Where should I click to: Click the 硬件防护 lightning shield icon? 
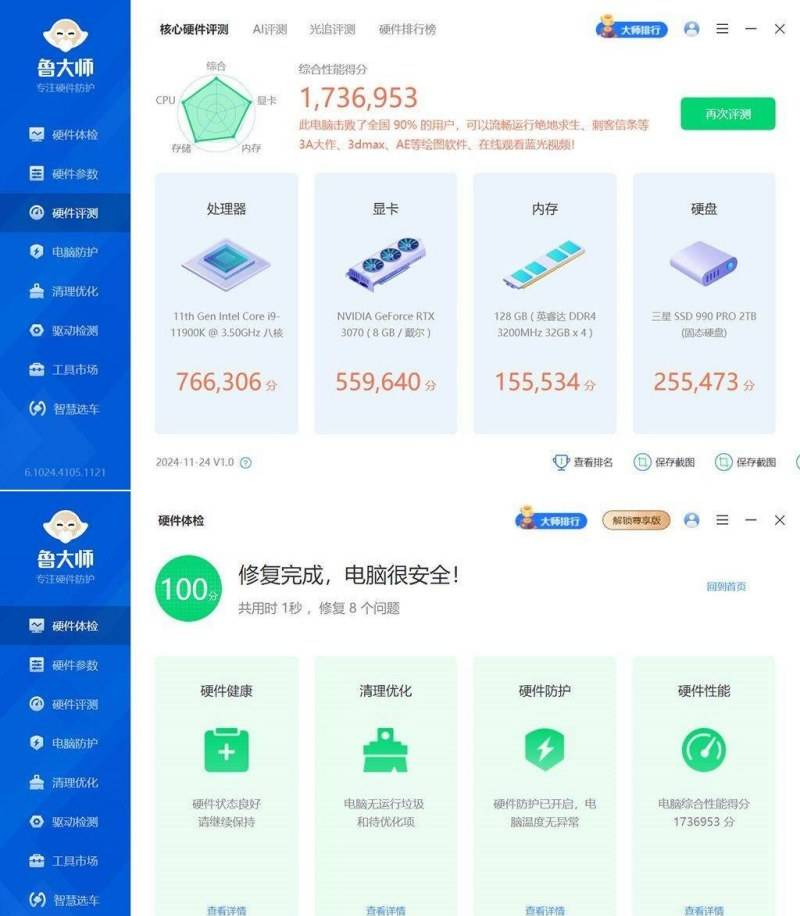click(544, 750)
